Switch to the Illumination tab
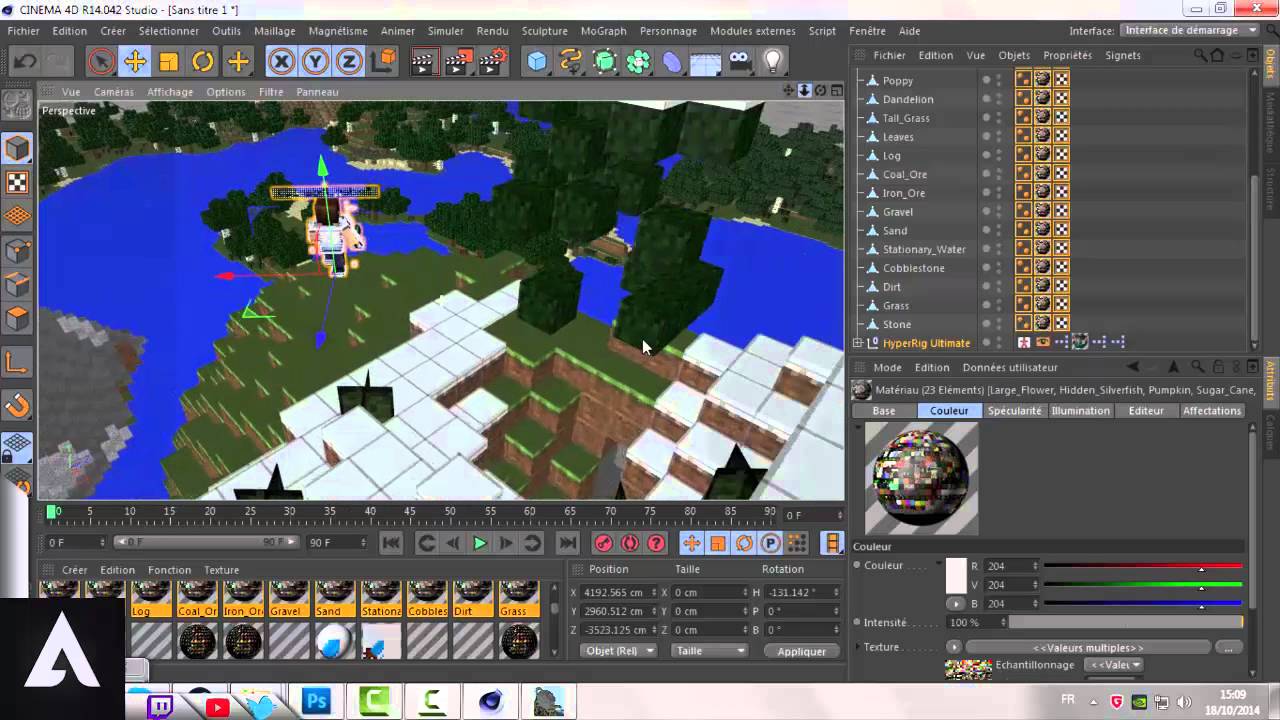This screenshot has height=720, width=1280. 1080,411
